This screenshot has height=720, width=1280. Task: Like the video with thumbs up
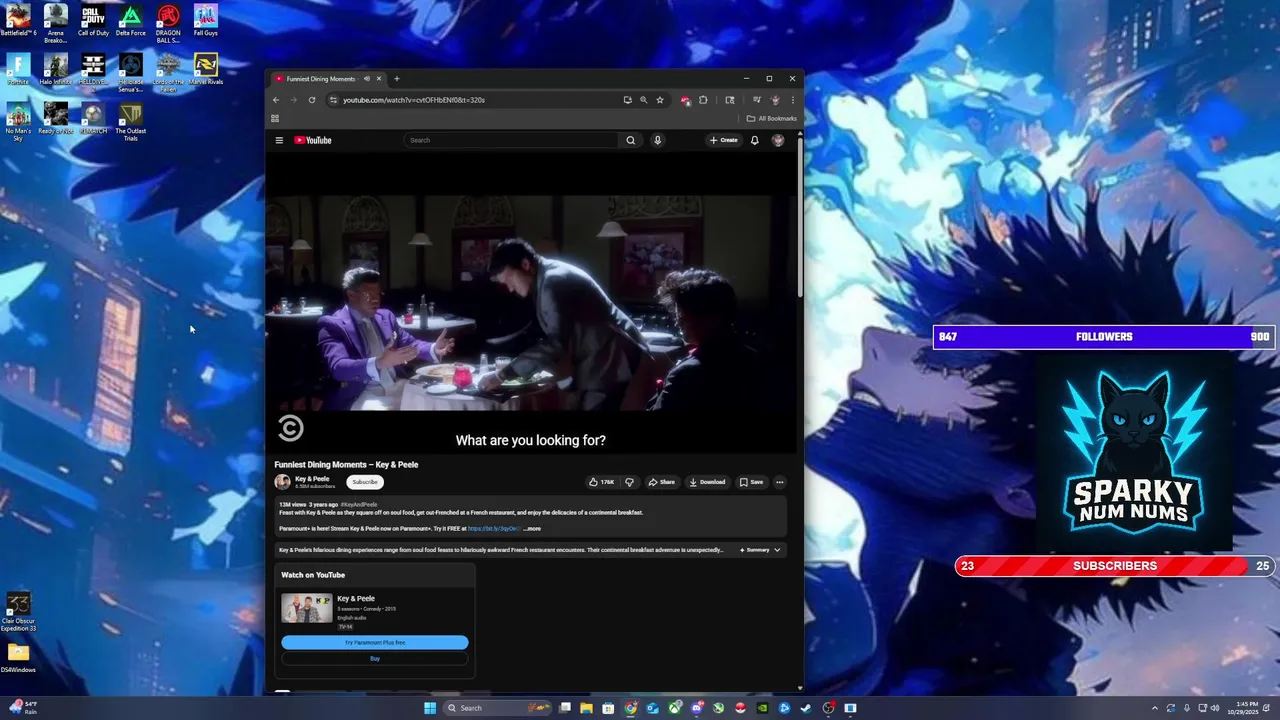(x=602, y=482)
